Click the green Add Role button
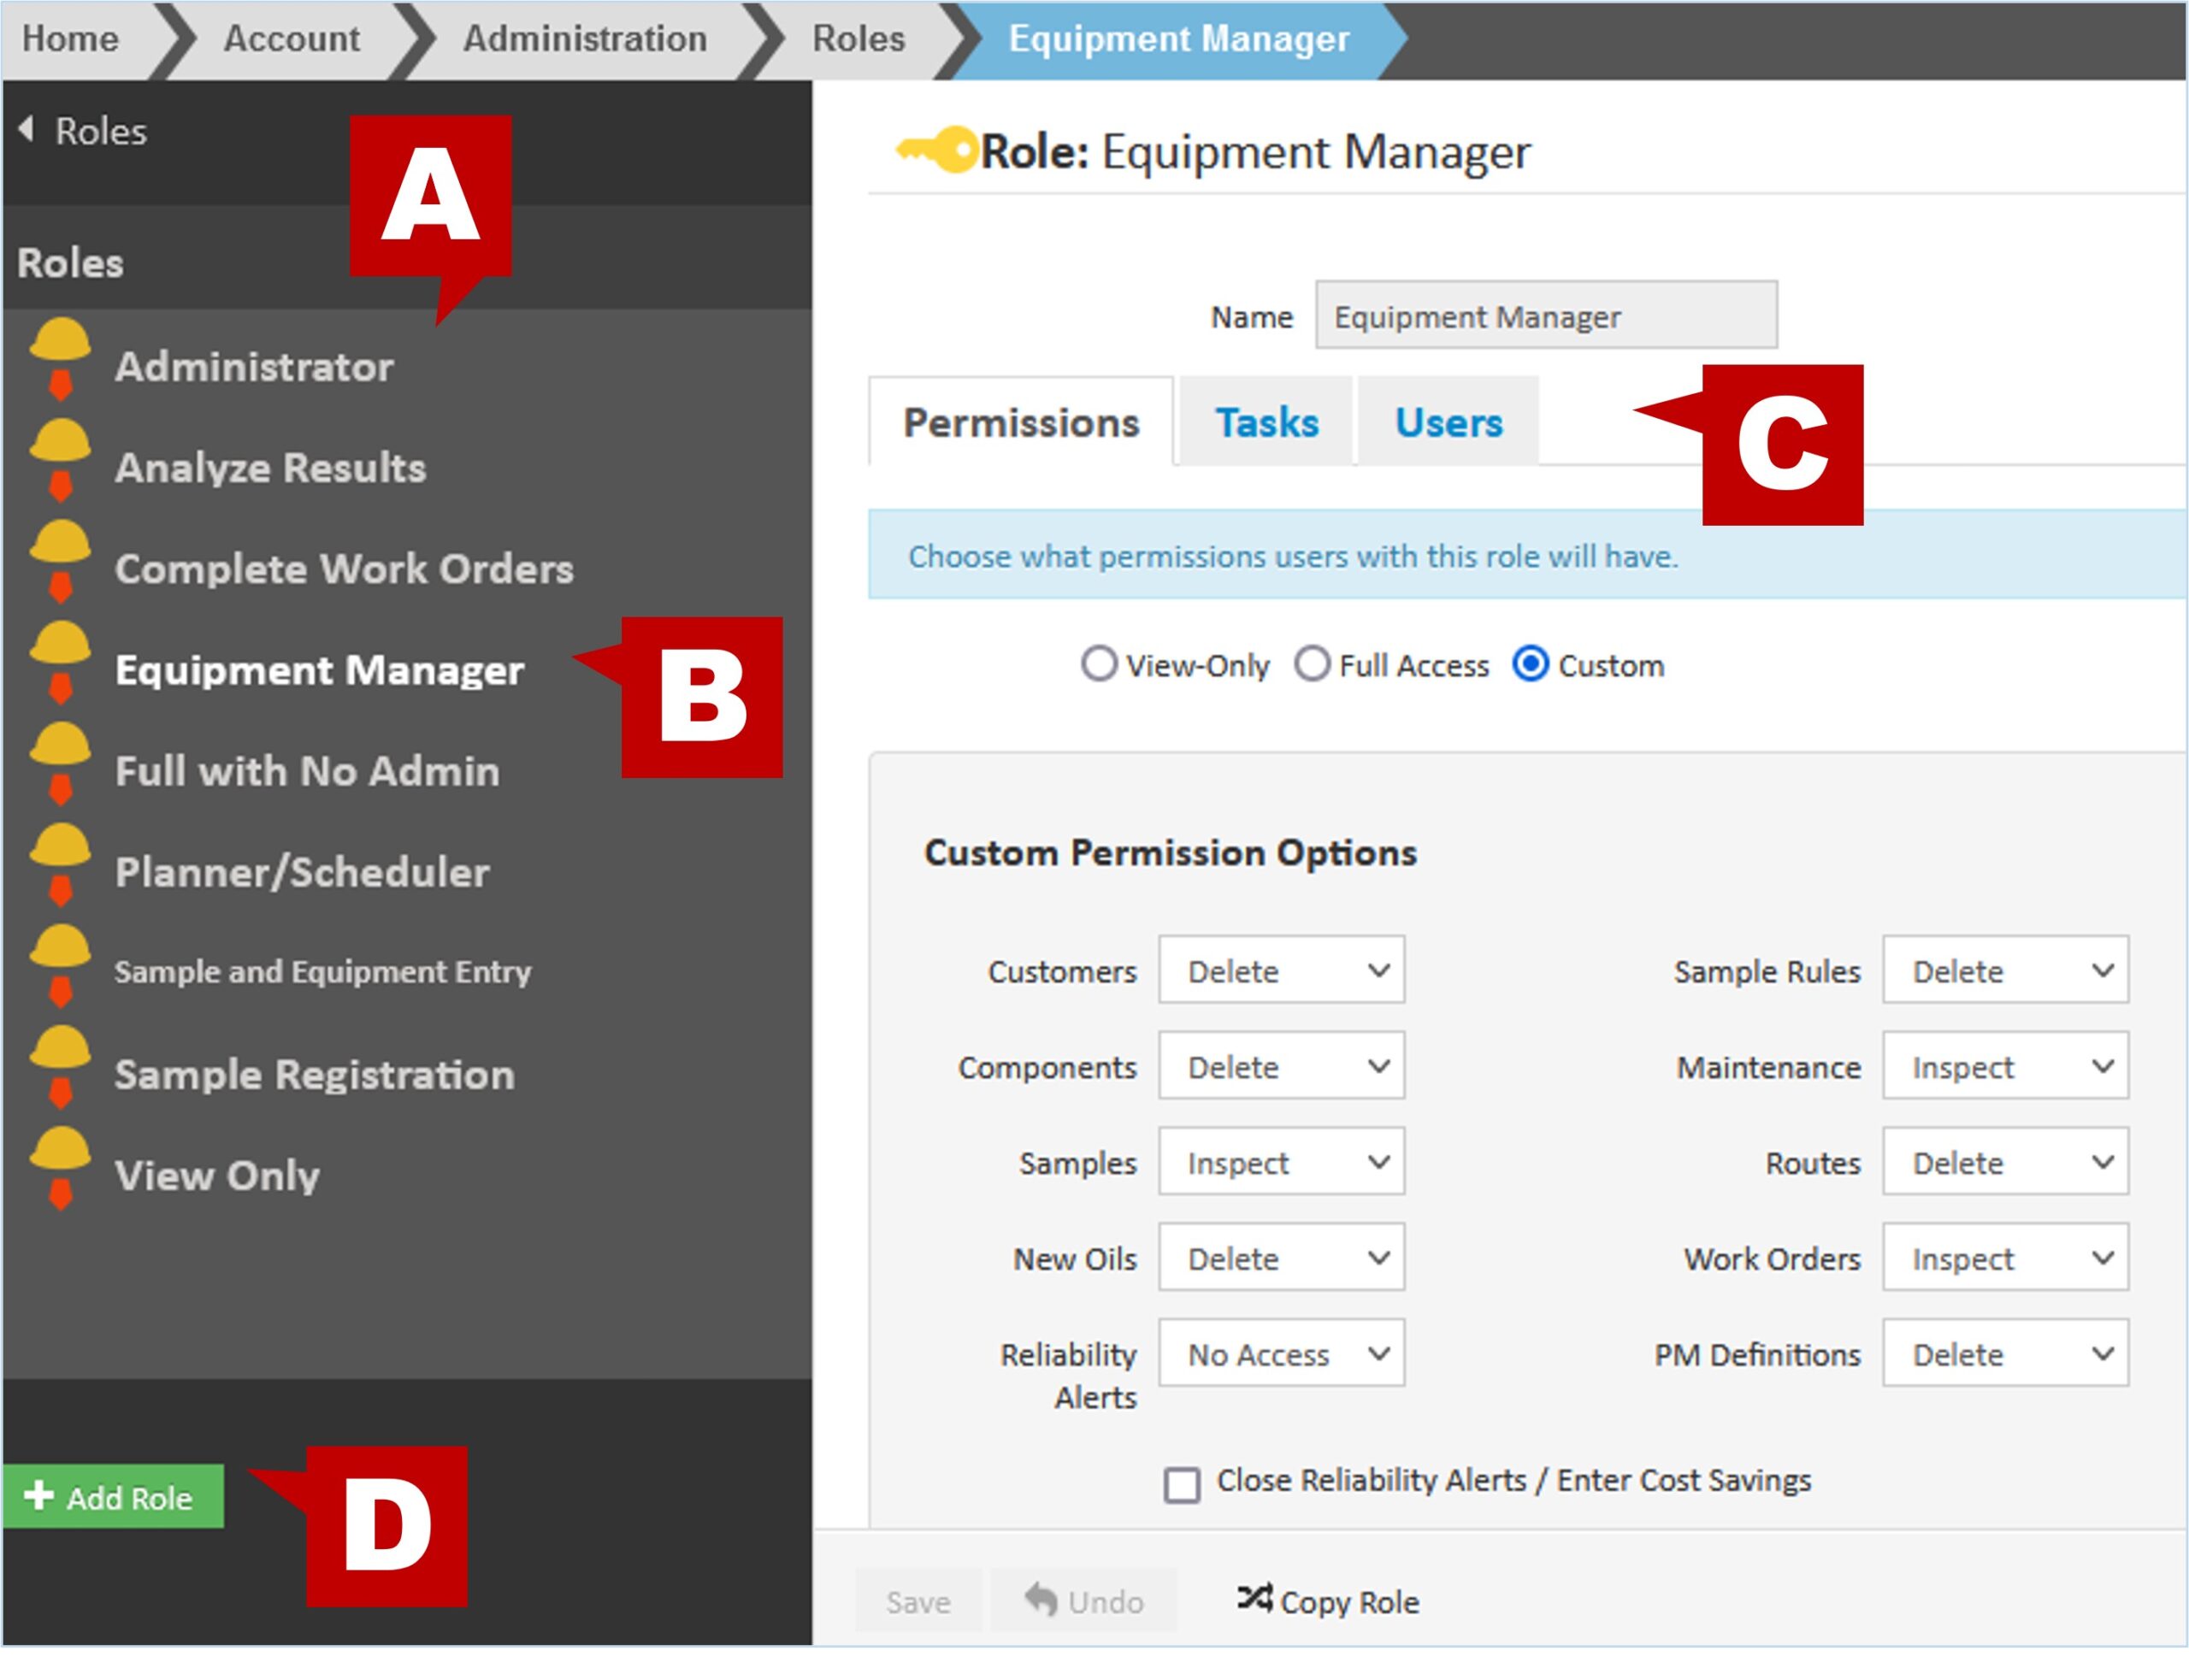The width and height of the screenshot is (2189, 1680). click(x=113, y=1497)
